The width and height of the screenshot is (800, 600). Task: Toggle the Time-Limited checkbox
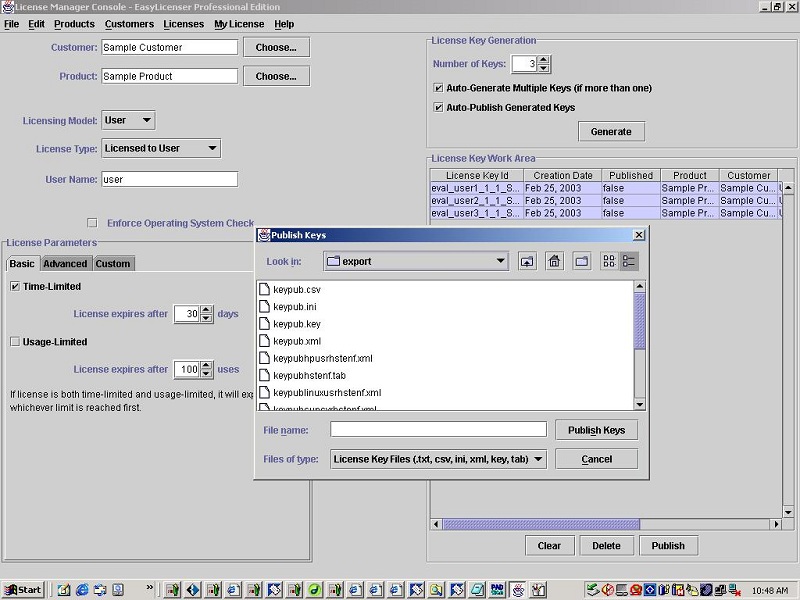click(15, 286)
